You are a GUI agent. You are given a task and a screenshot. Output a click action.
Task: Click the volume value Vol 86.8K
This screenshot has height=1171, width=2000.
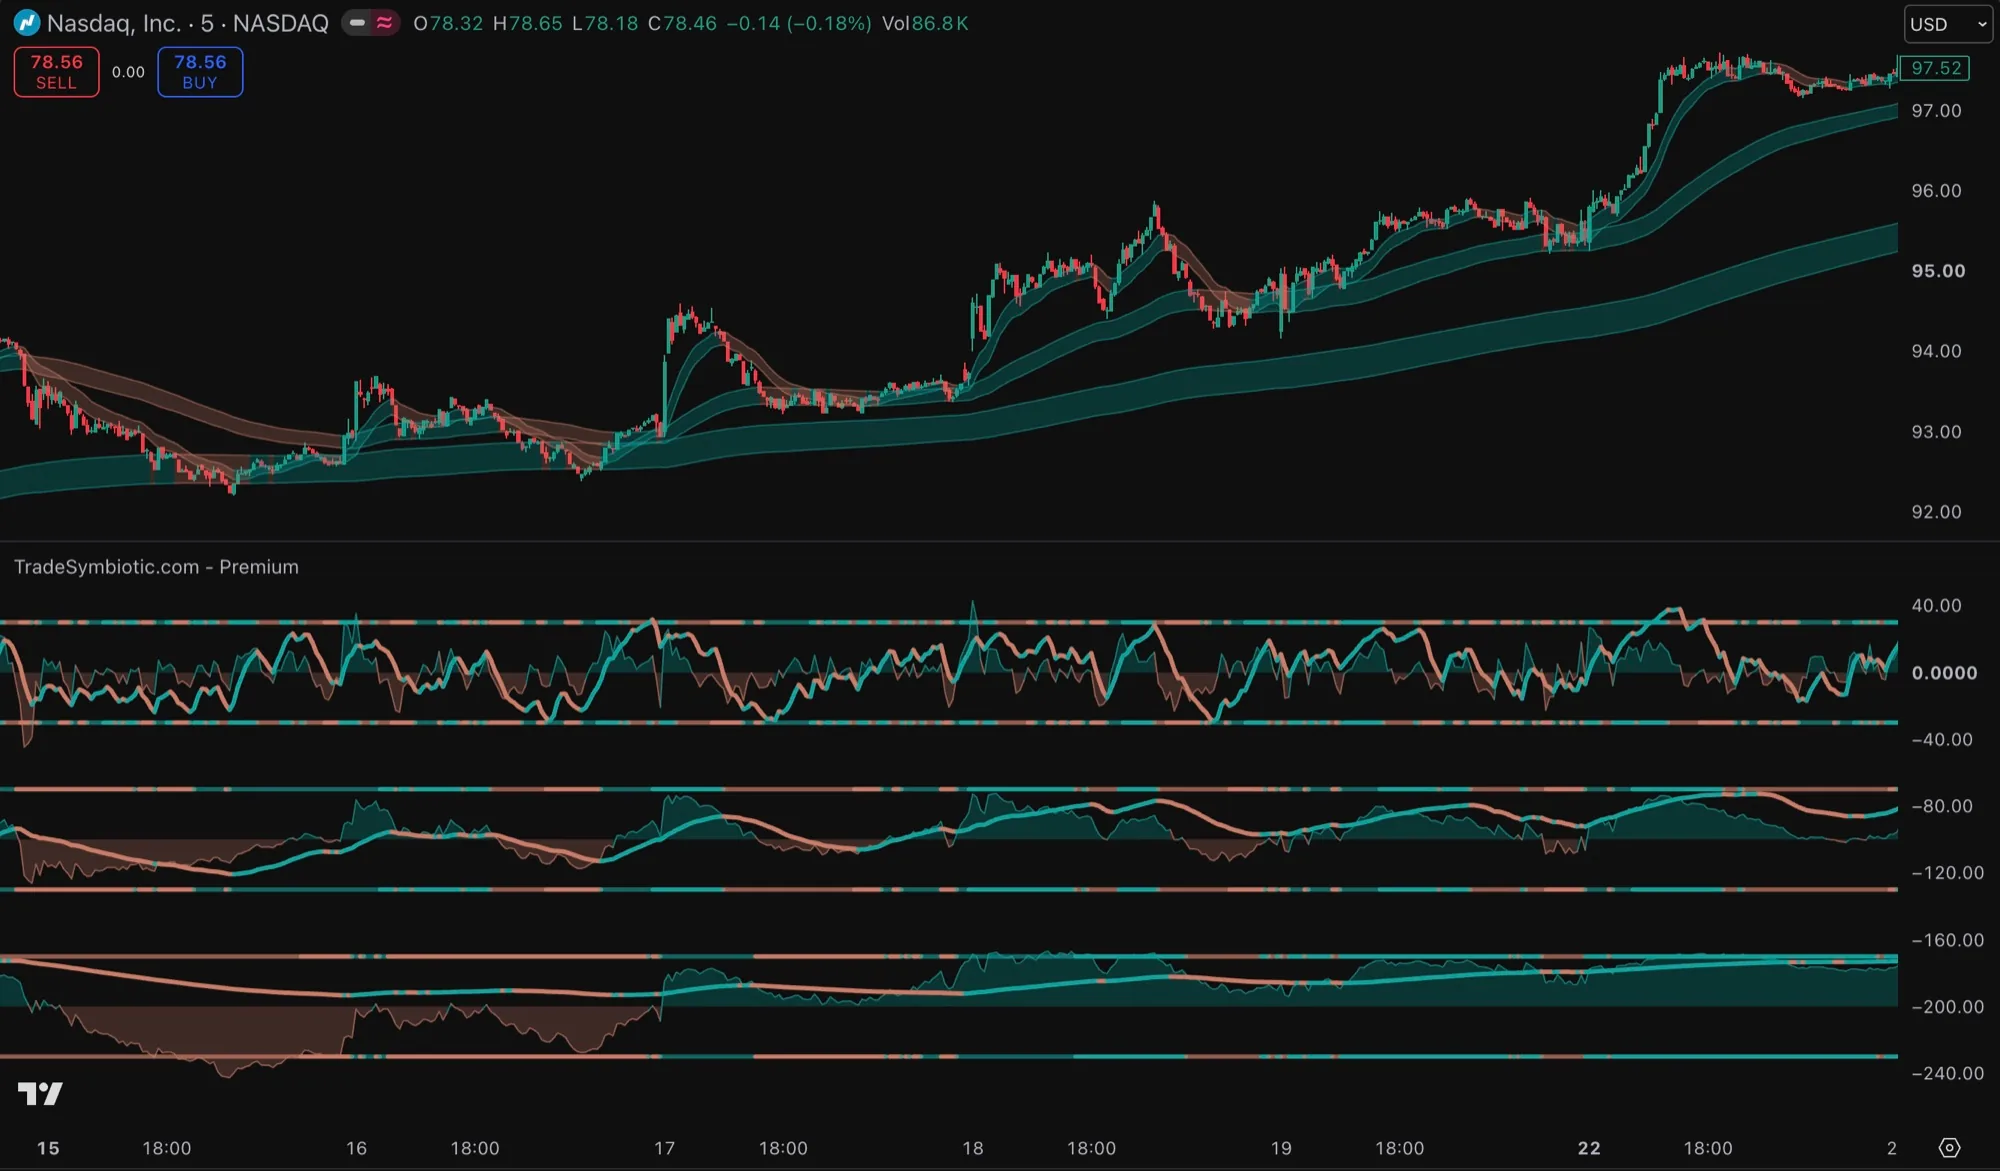pos(925,23)
